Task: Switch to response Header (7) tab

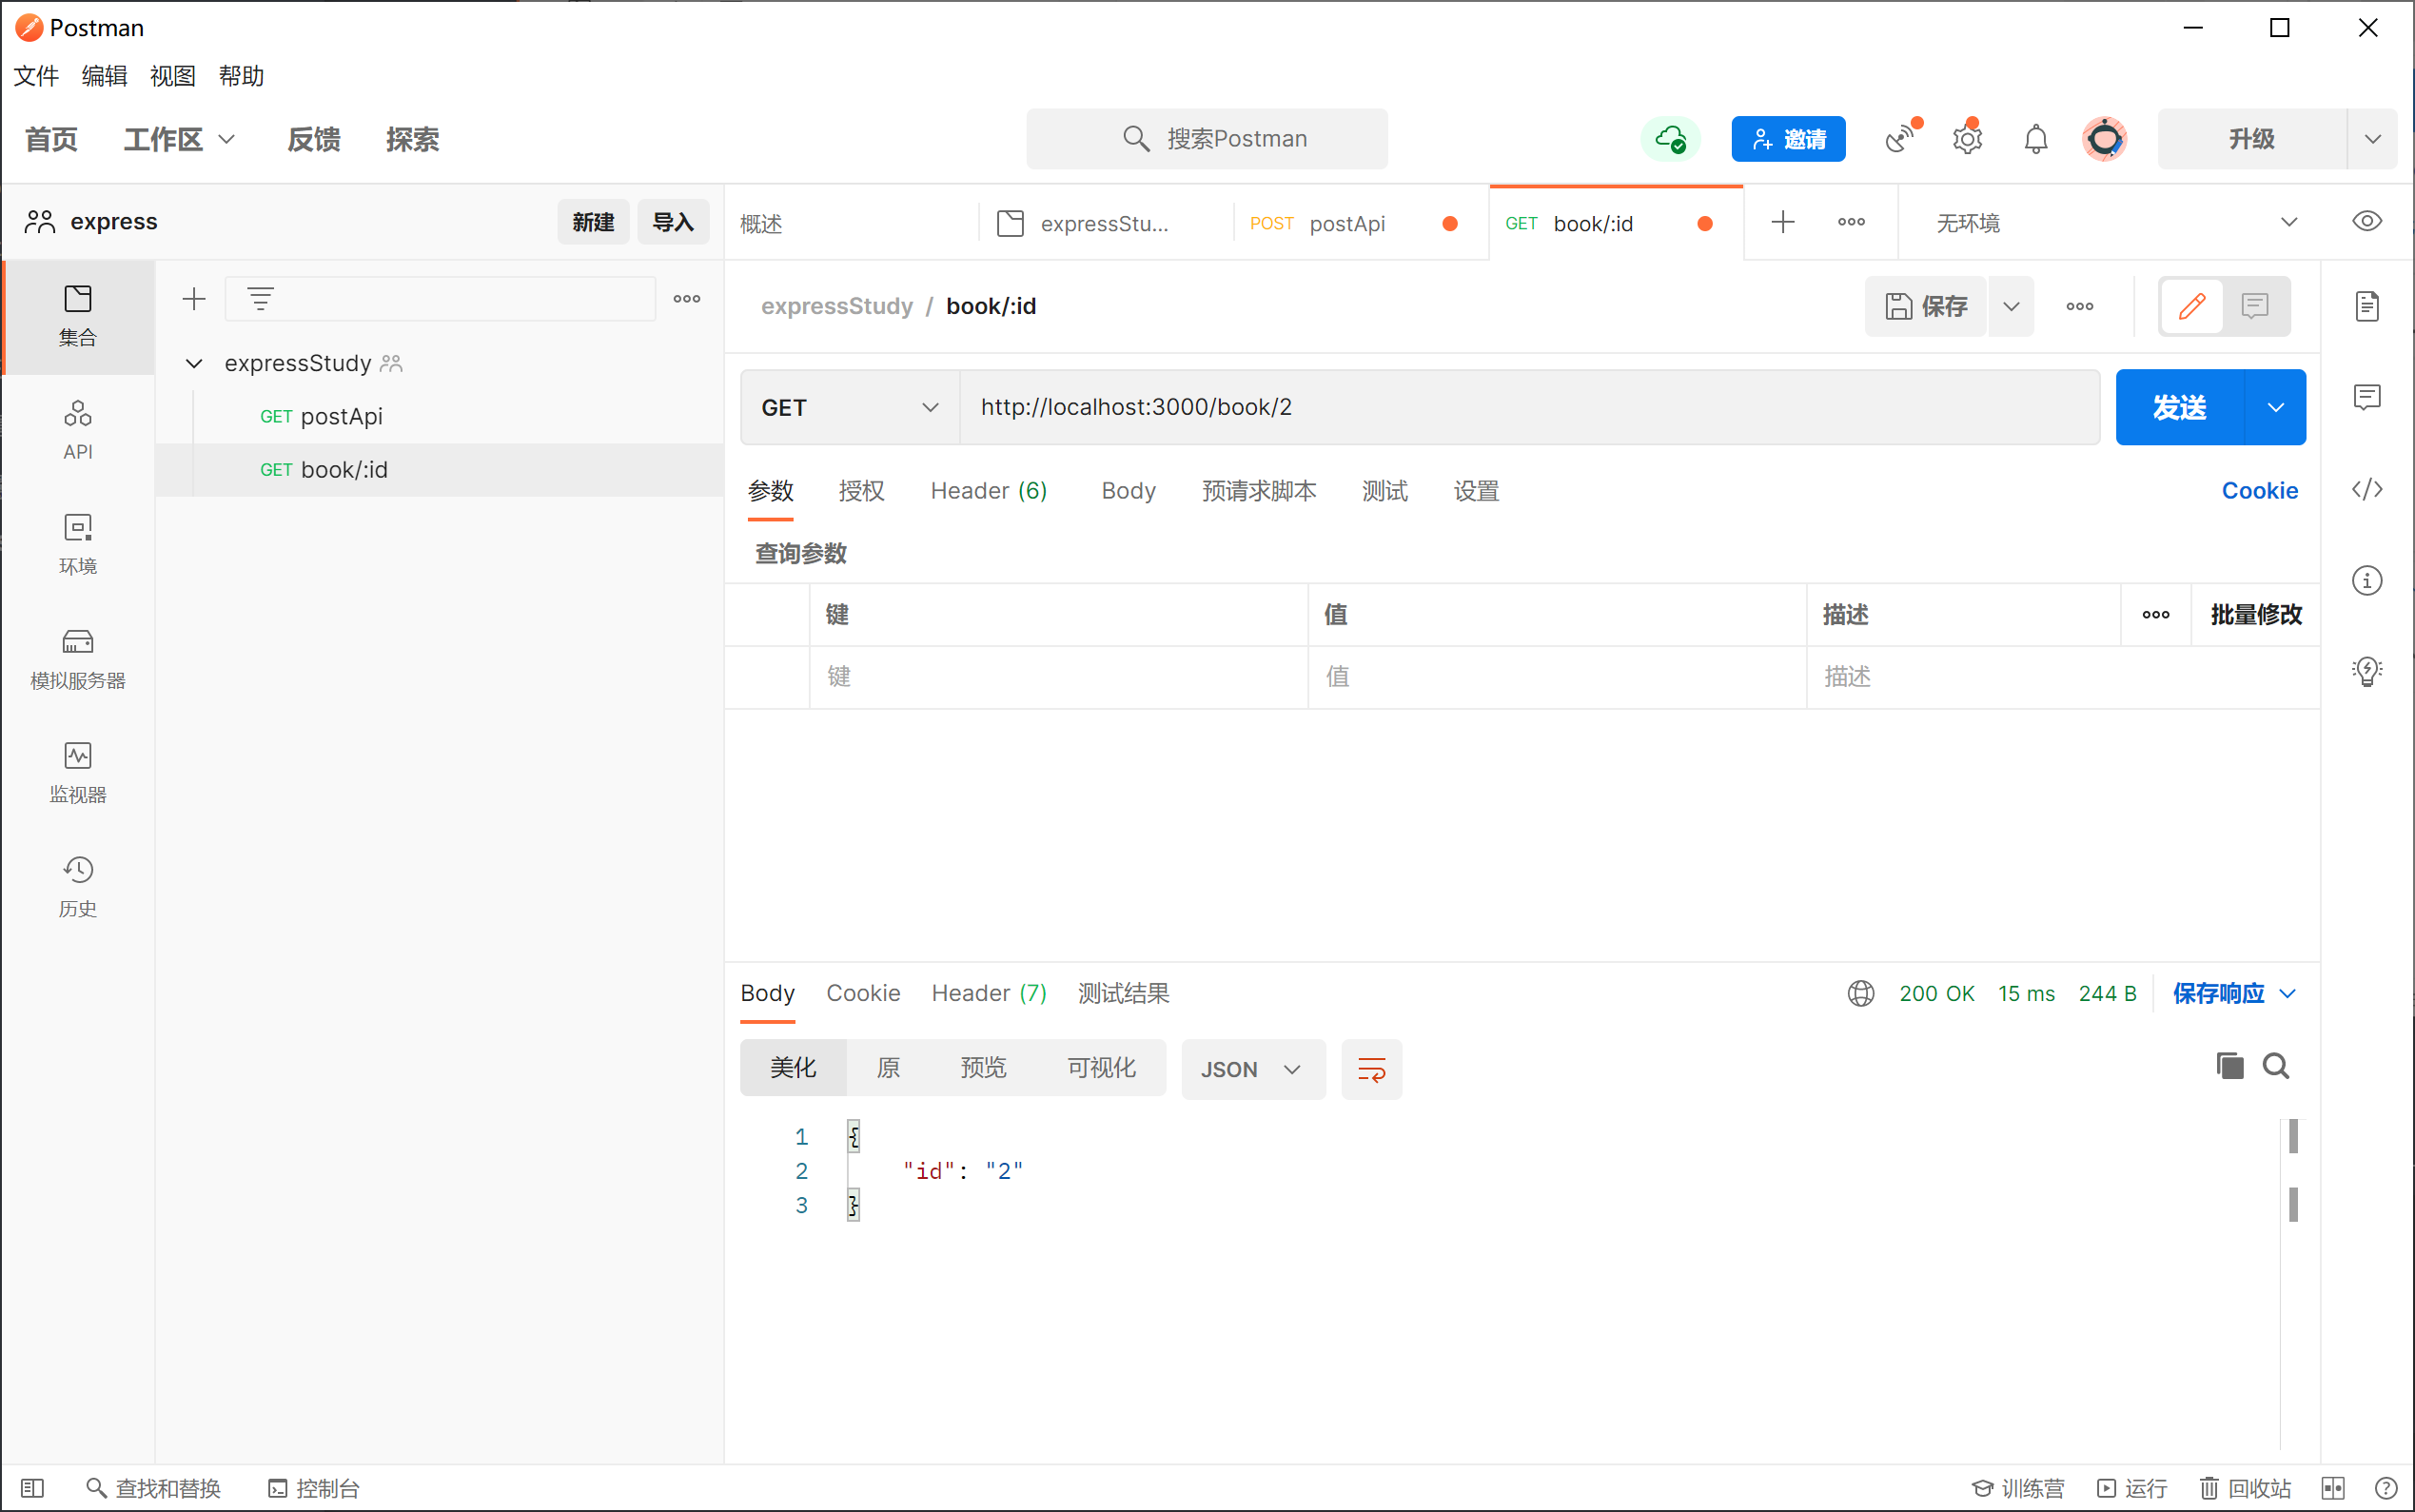Action: (x=988, y=993)
